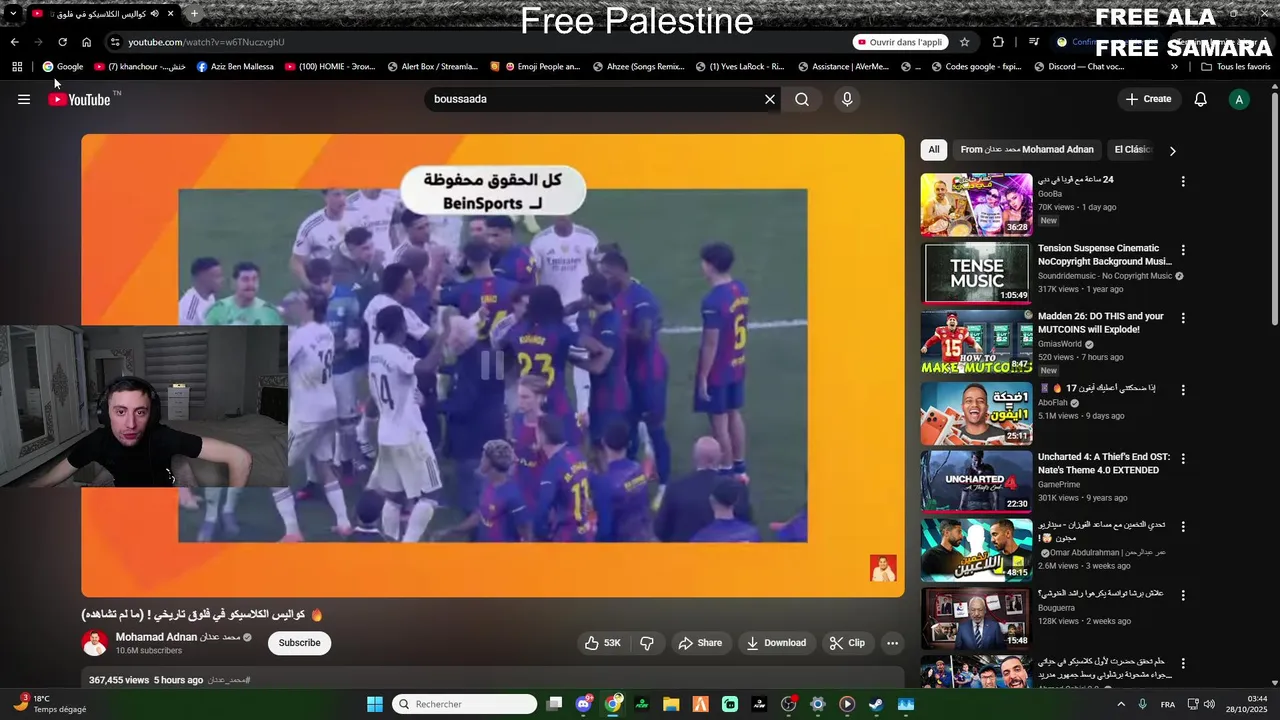Pause or play the main video
The image size is (1280, 720).
492,365
